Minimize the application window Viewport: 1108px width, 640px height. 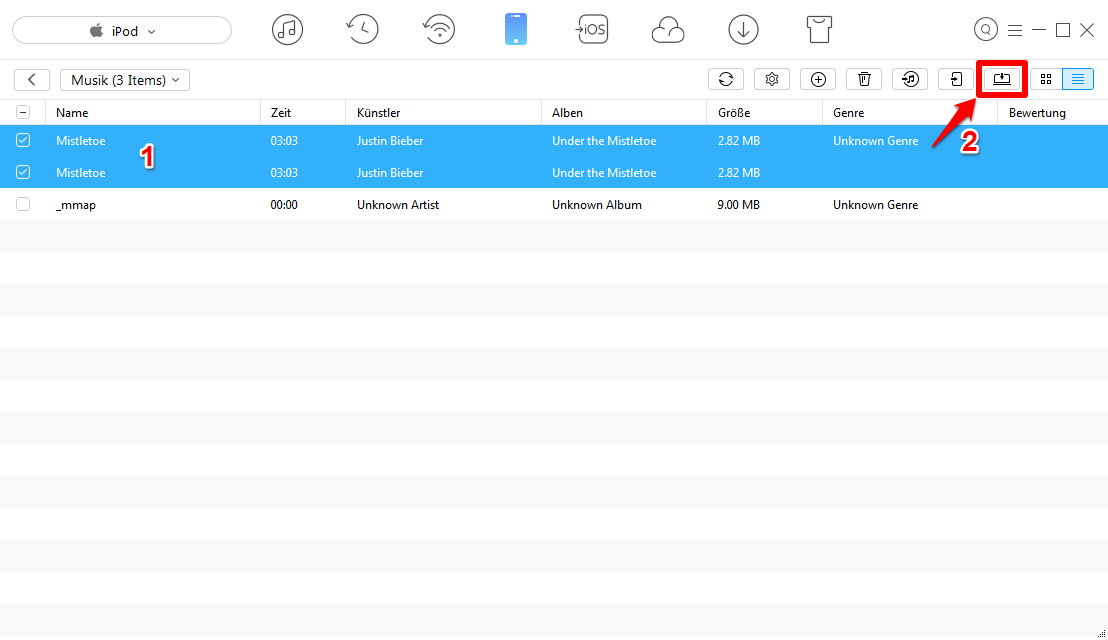tap(1039, 30)
